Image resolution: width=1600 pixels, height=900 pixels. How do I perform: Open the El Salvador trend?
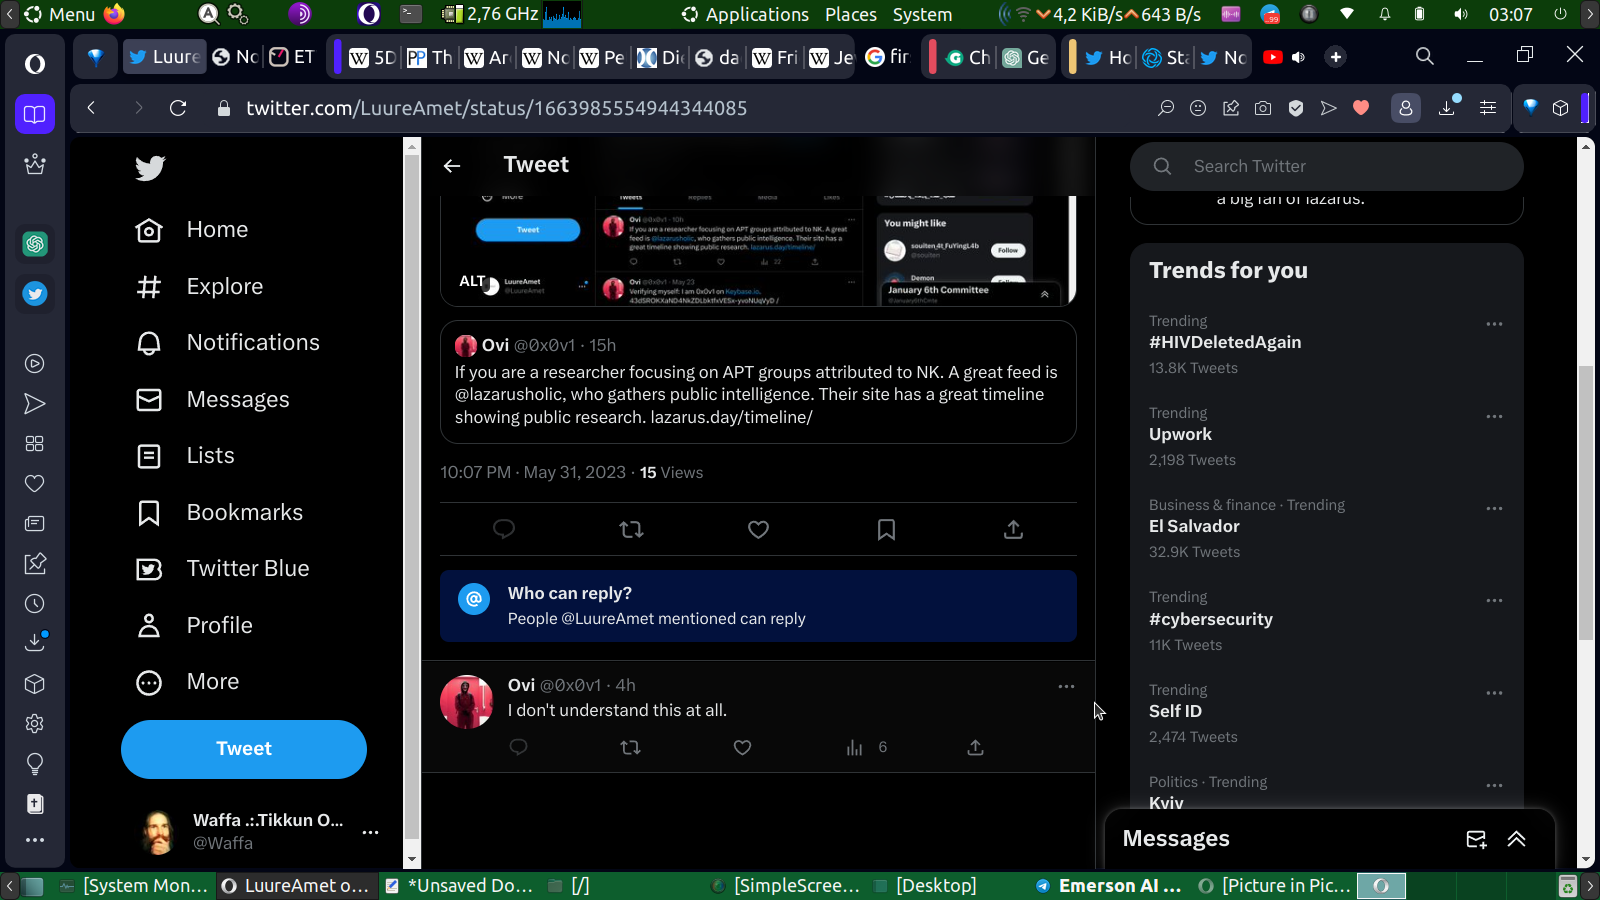click(1194, 526)
